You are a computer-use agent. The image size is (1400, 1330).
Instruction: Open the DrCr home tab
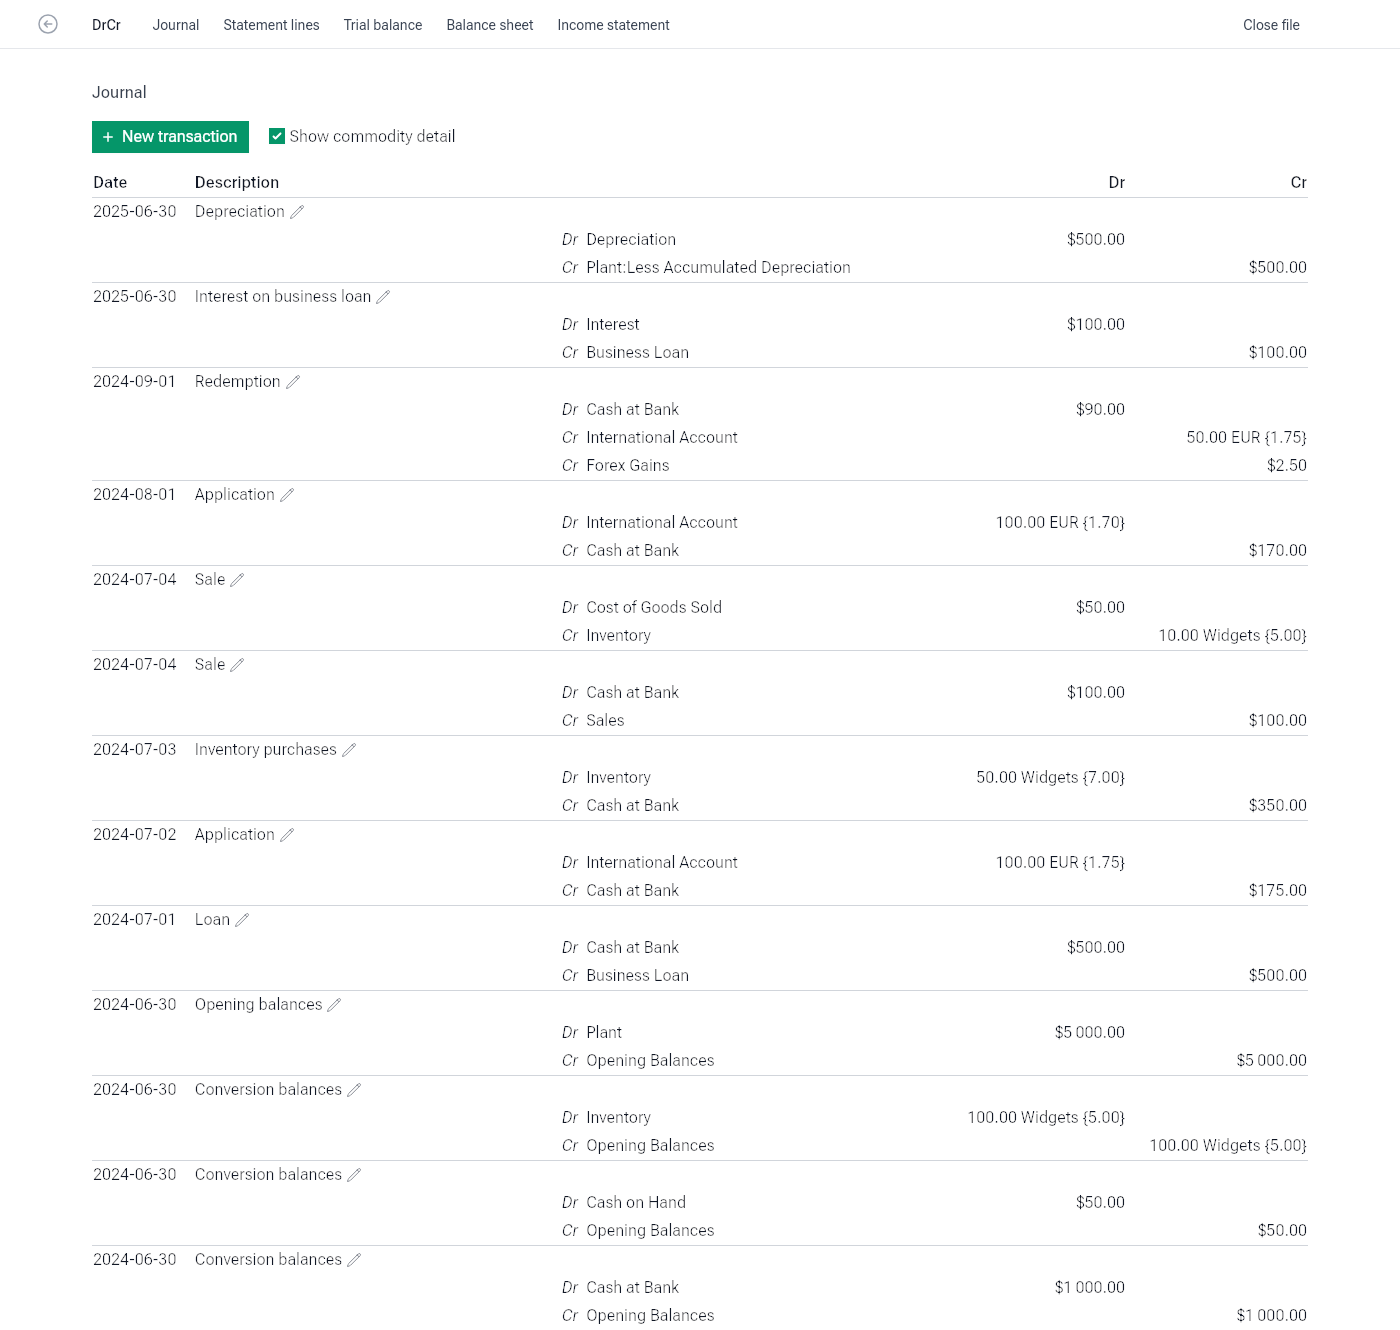click(106, 25)
